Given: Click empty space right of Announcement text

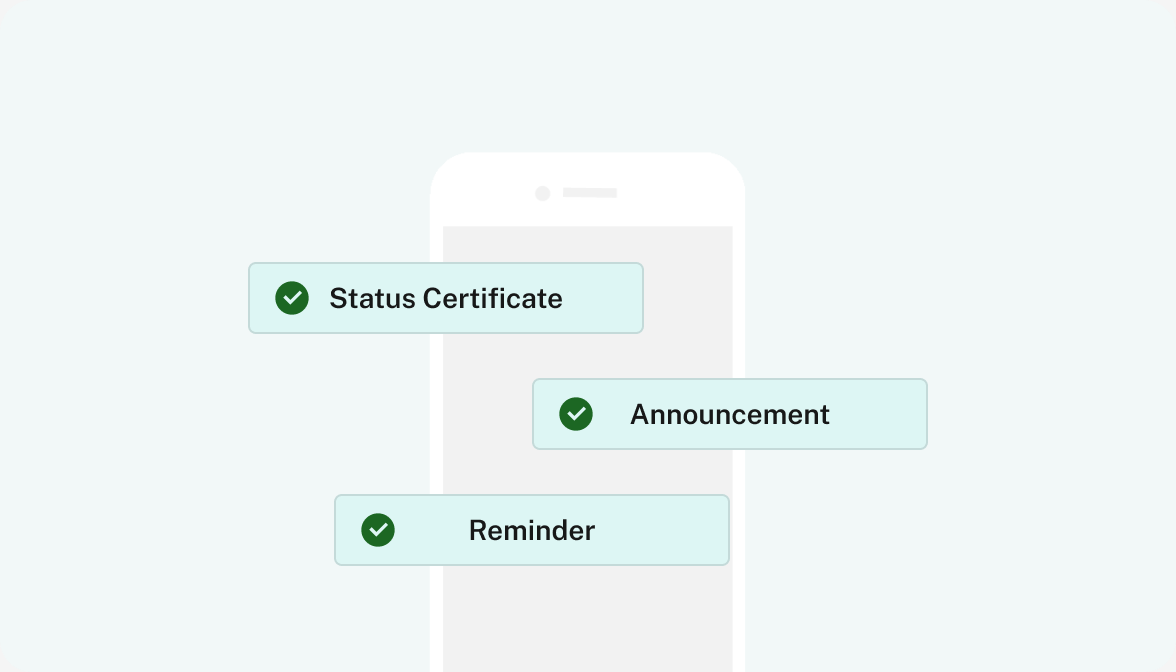Looking at the screenshot, I should (x=878, y=414).
